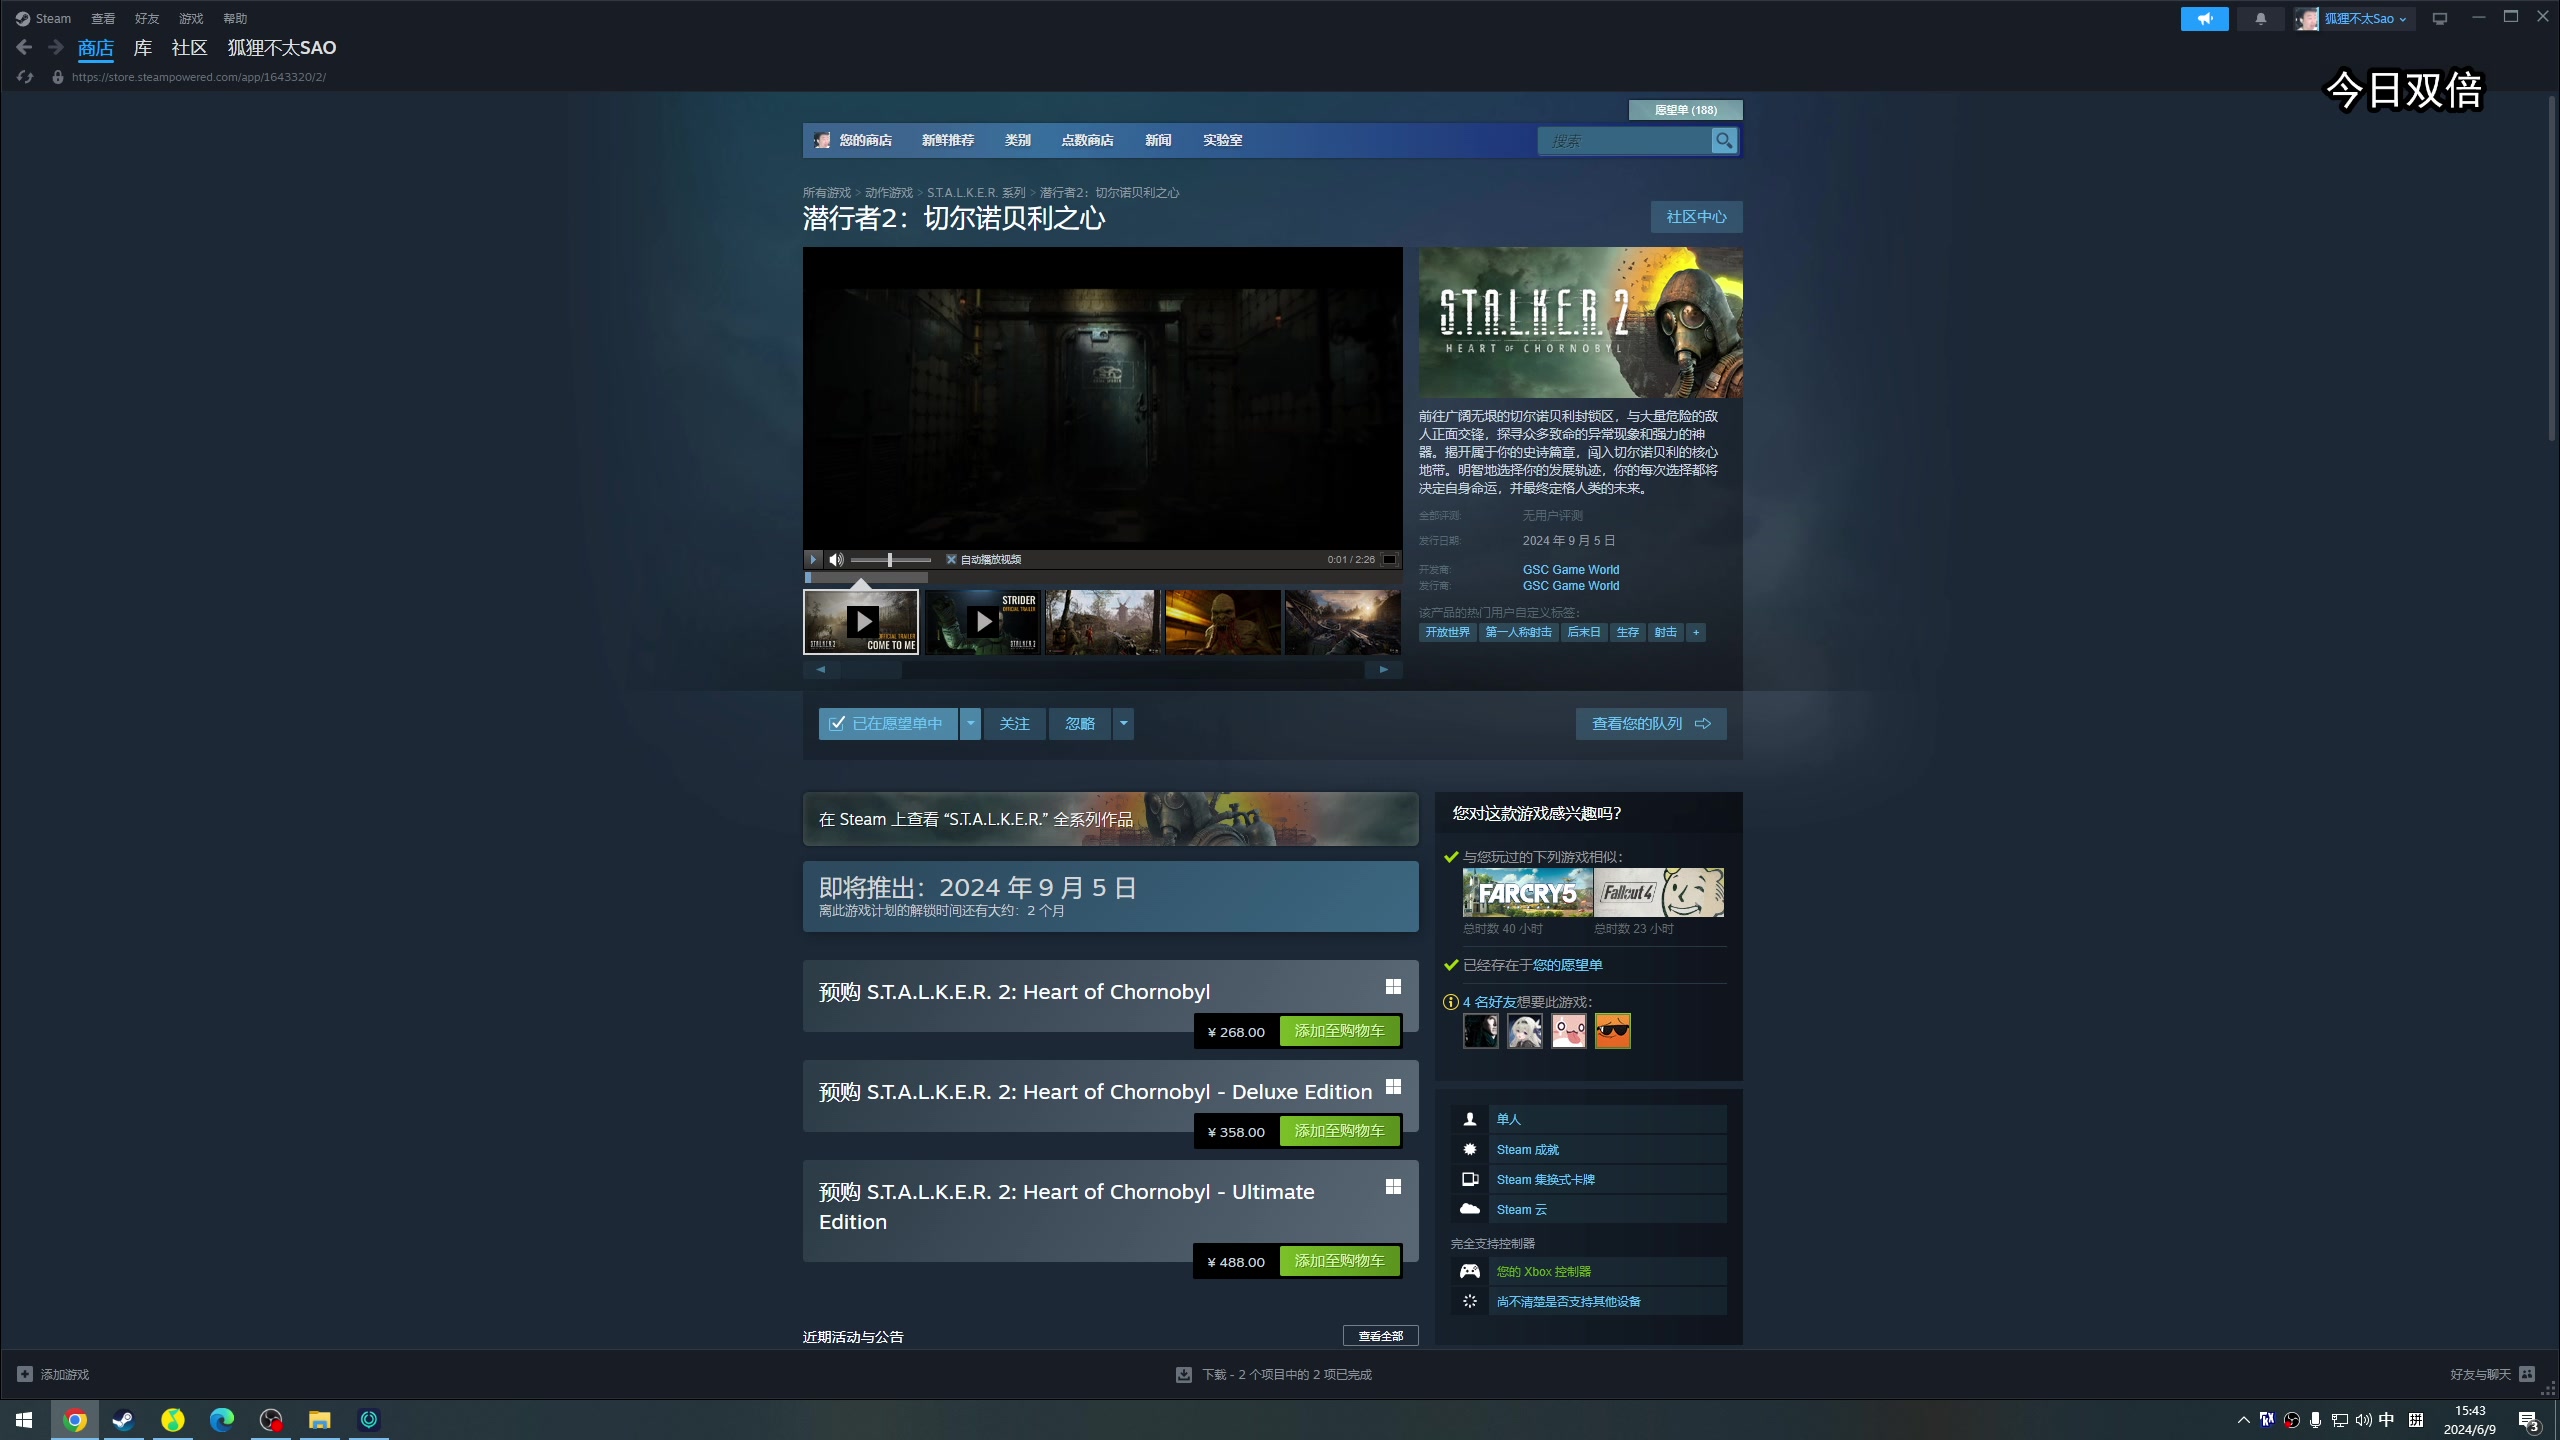Open File Explorer from the taskbar
The width and height of the screenshot is (2560, 1440).
click(319, 1420)
